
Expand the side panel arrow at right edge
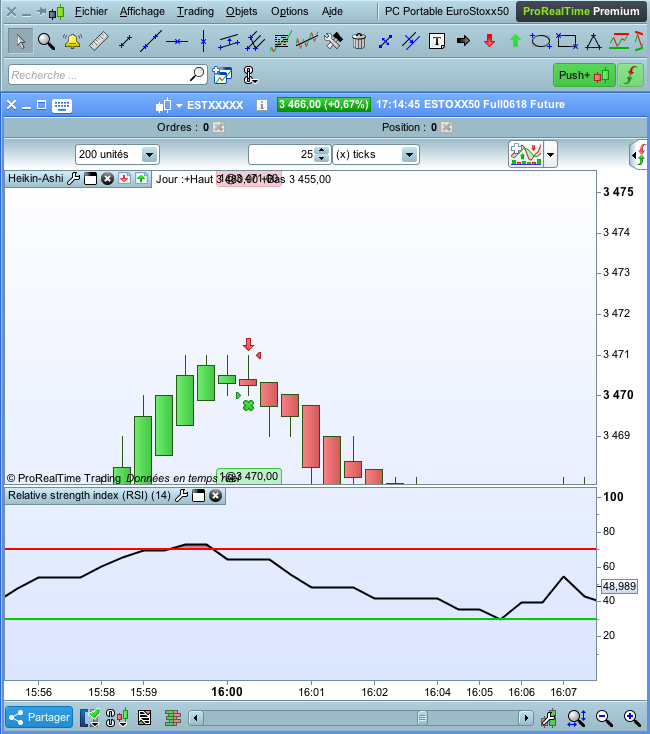(639, 154)
